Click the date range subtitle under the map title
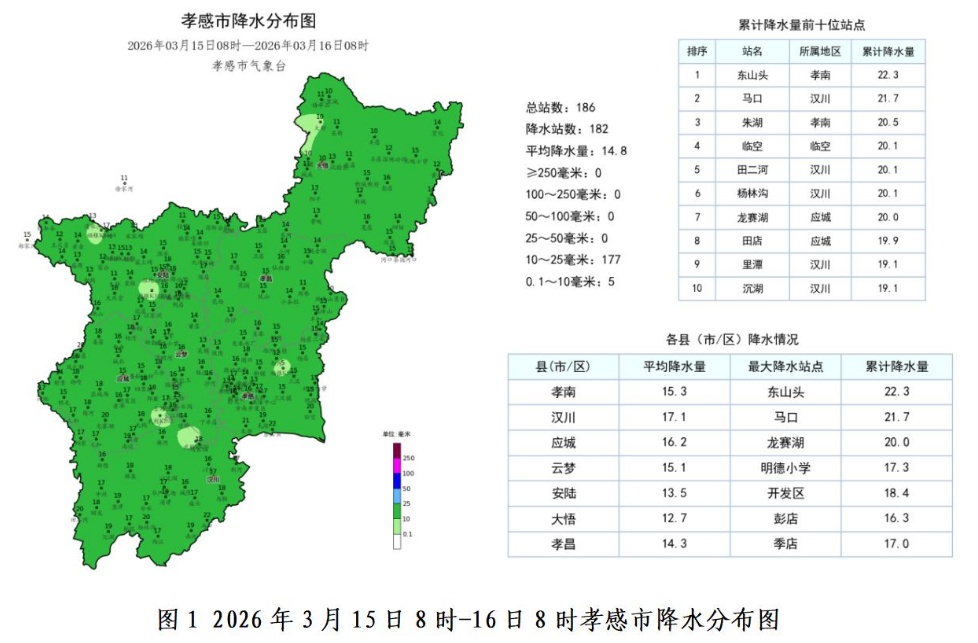Viewport: 978px width, 643px height. [248, 45]
